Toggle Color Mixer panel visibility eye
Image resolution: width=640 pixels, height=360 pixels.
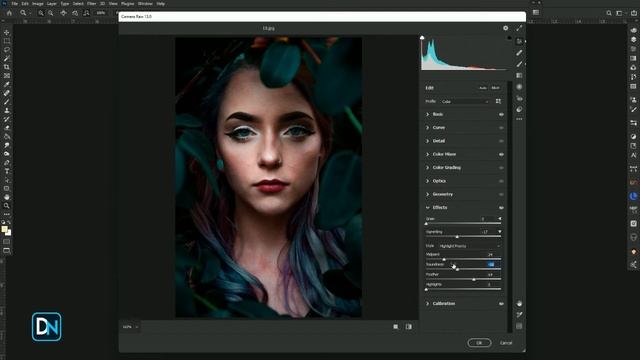(x=501, y=155)
